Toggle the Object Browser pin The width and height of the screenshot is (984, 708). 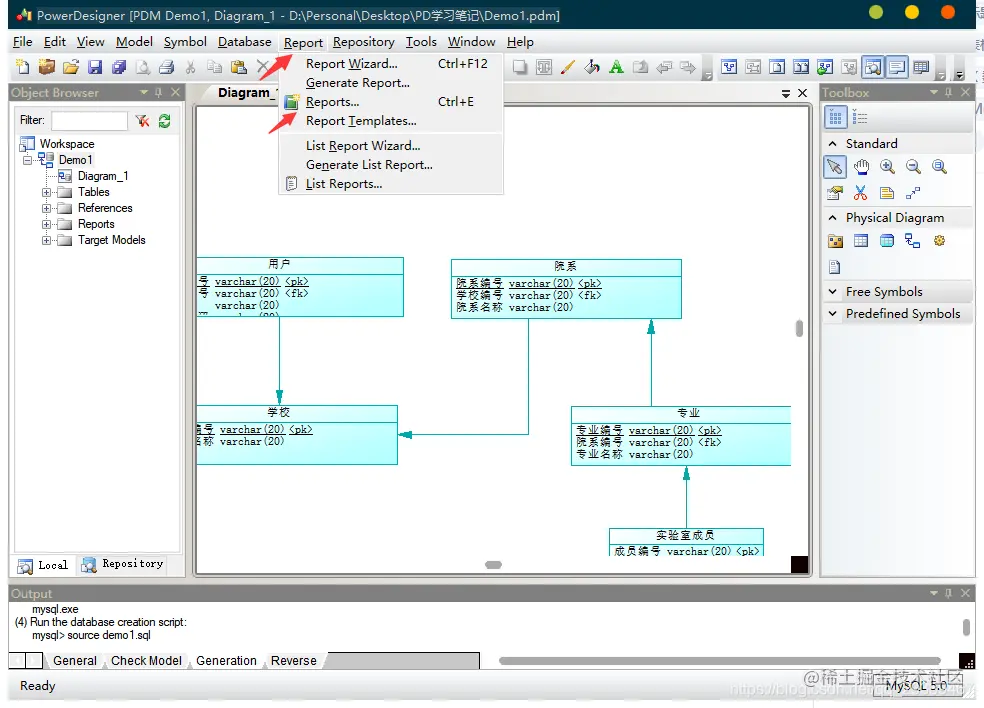(159, 93)
